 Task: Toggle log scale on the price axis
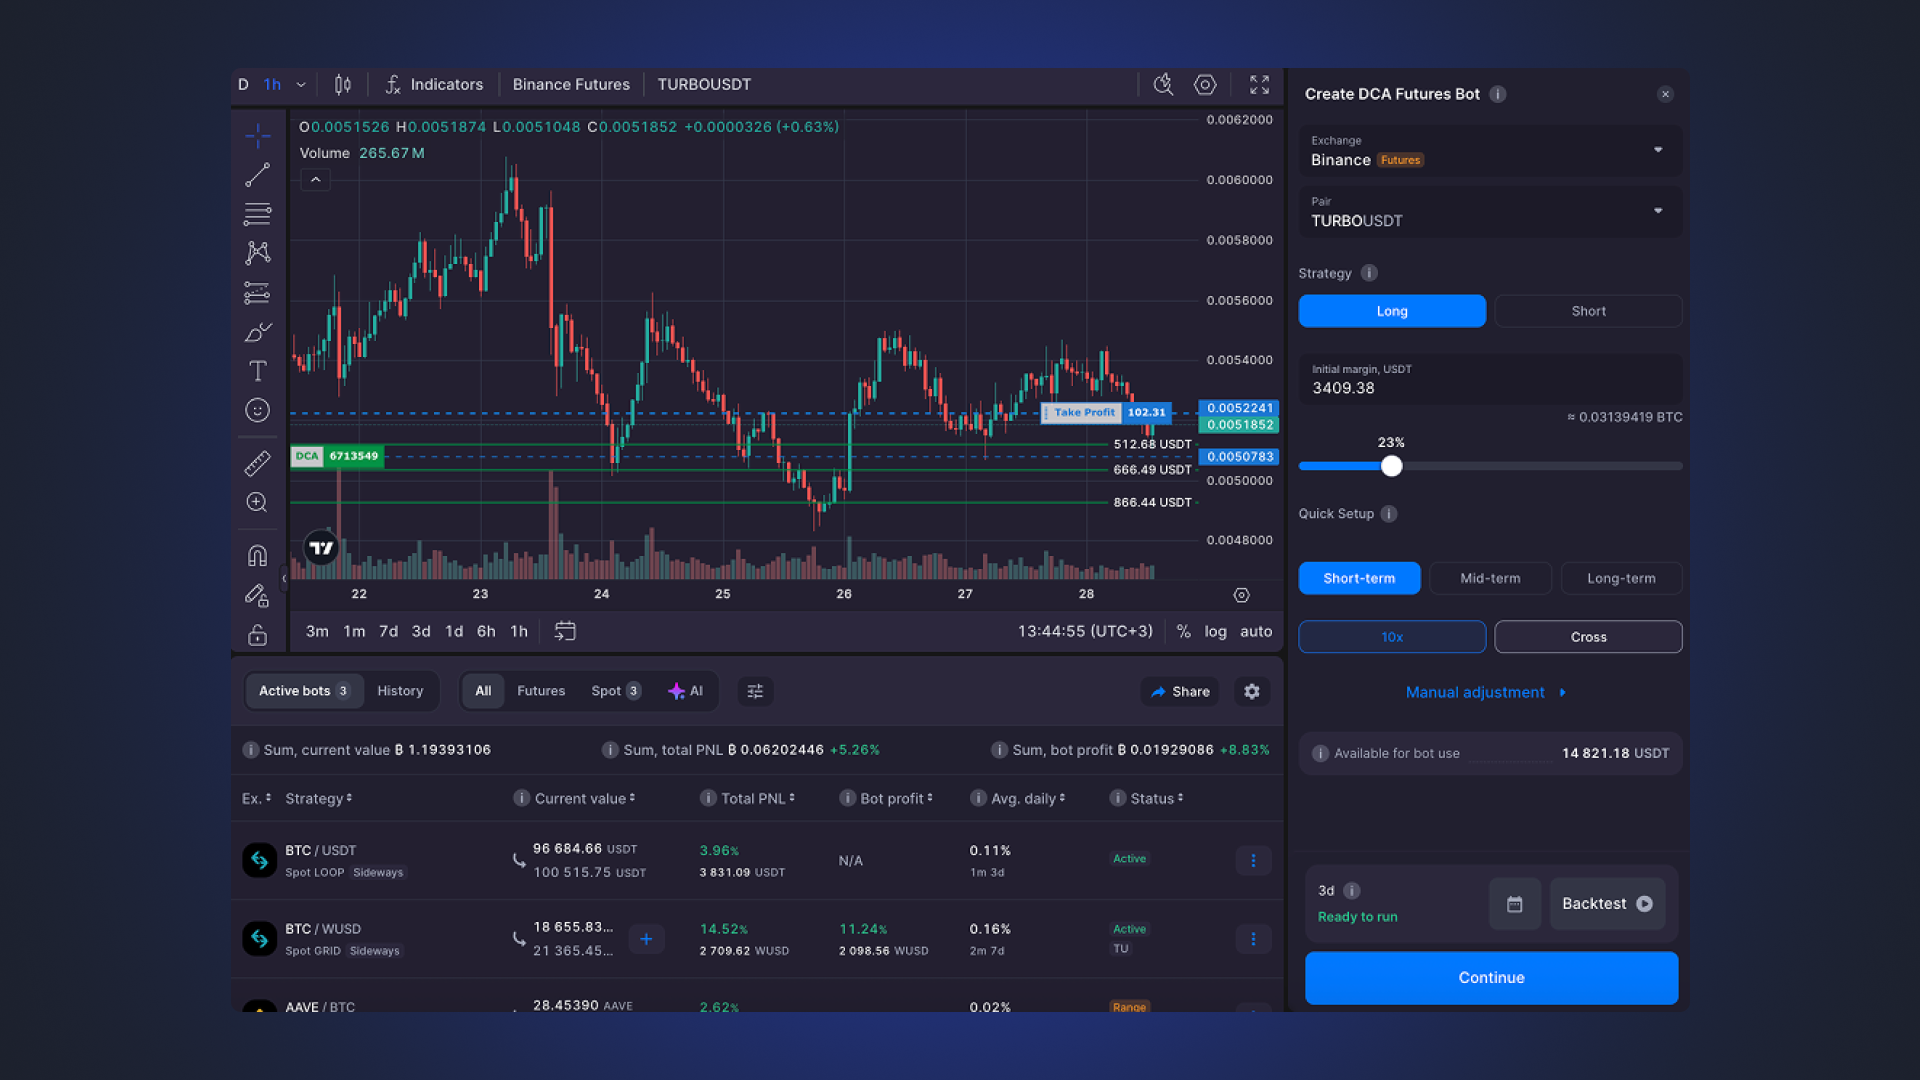pyautogui.click(x=1215, y=631)
